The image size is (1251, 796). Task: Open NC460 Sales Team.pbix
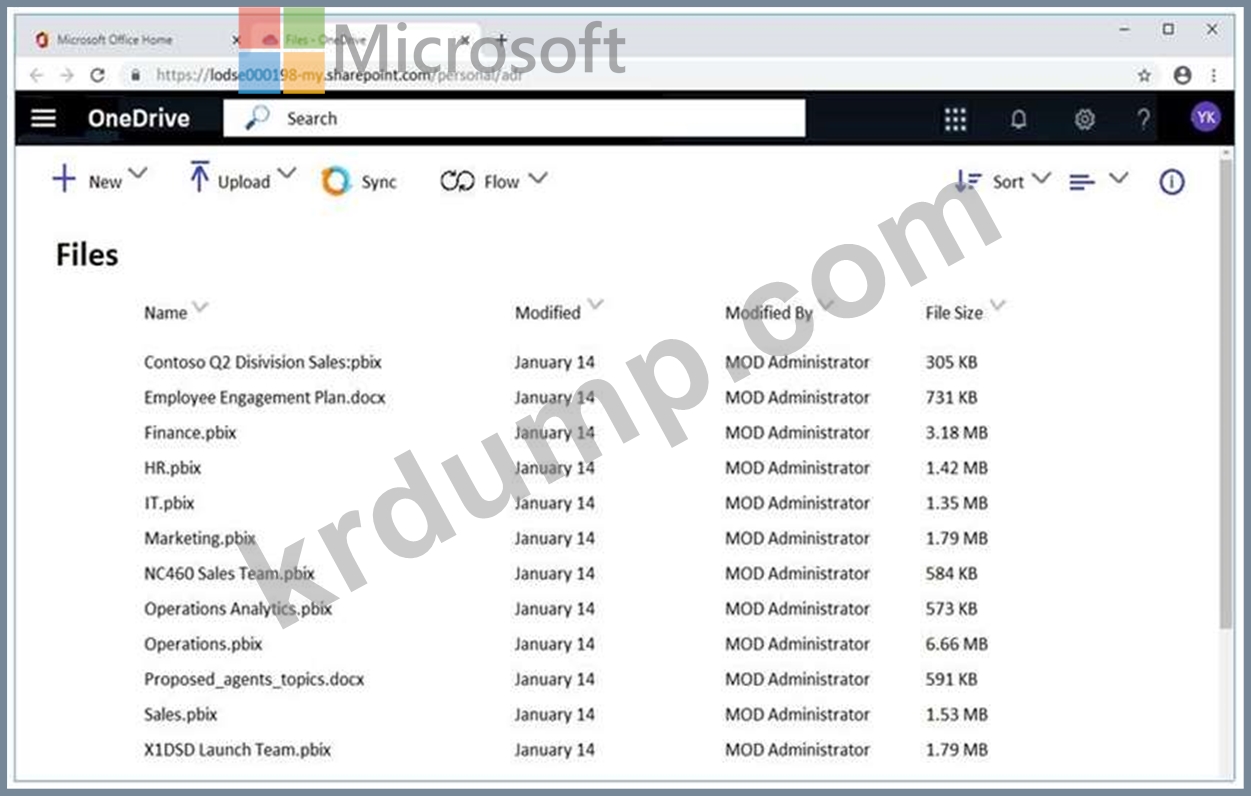[x=229, y=574]
